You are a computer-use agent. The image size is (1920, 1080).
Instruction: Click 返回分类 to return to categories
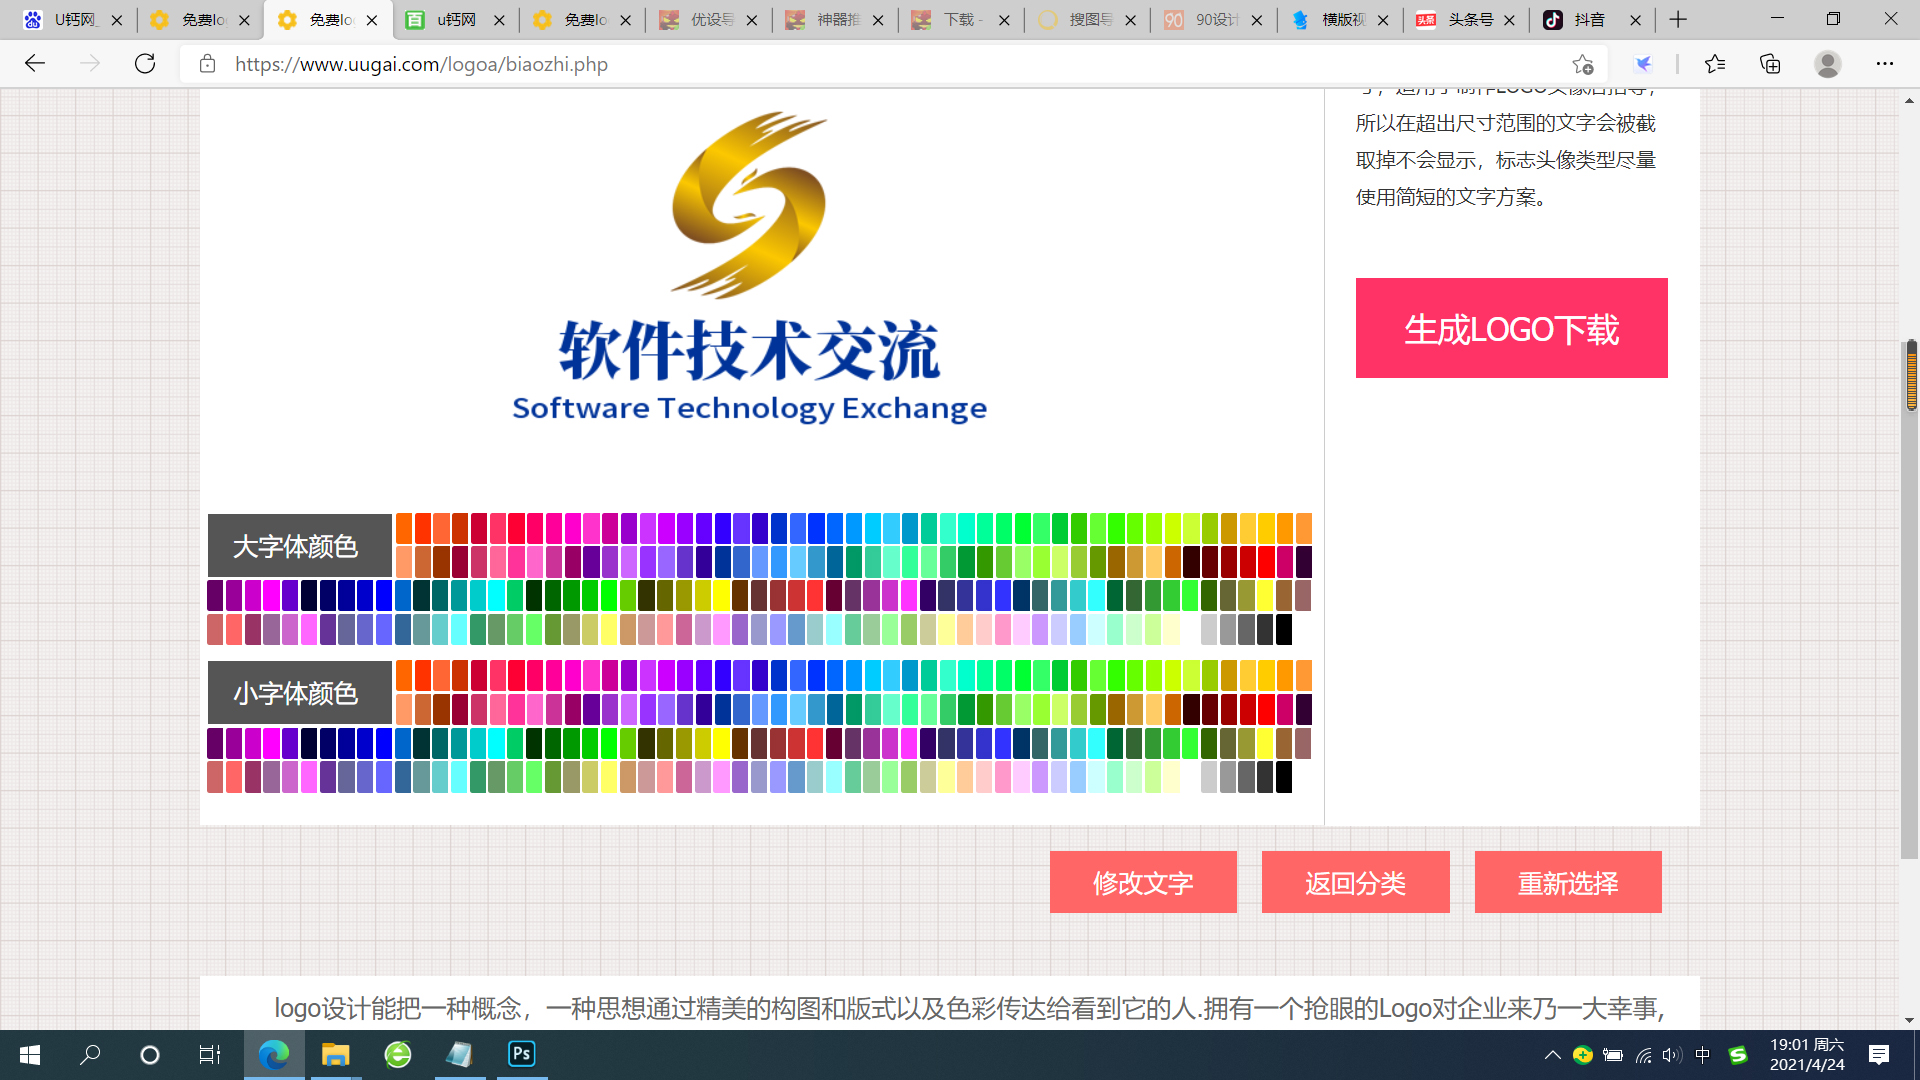click(x=1356, y=882)
